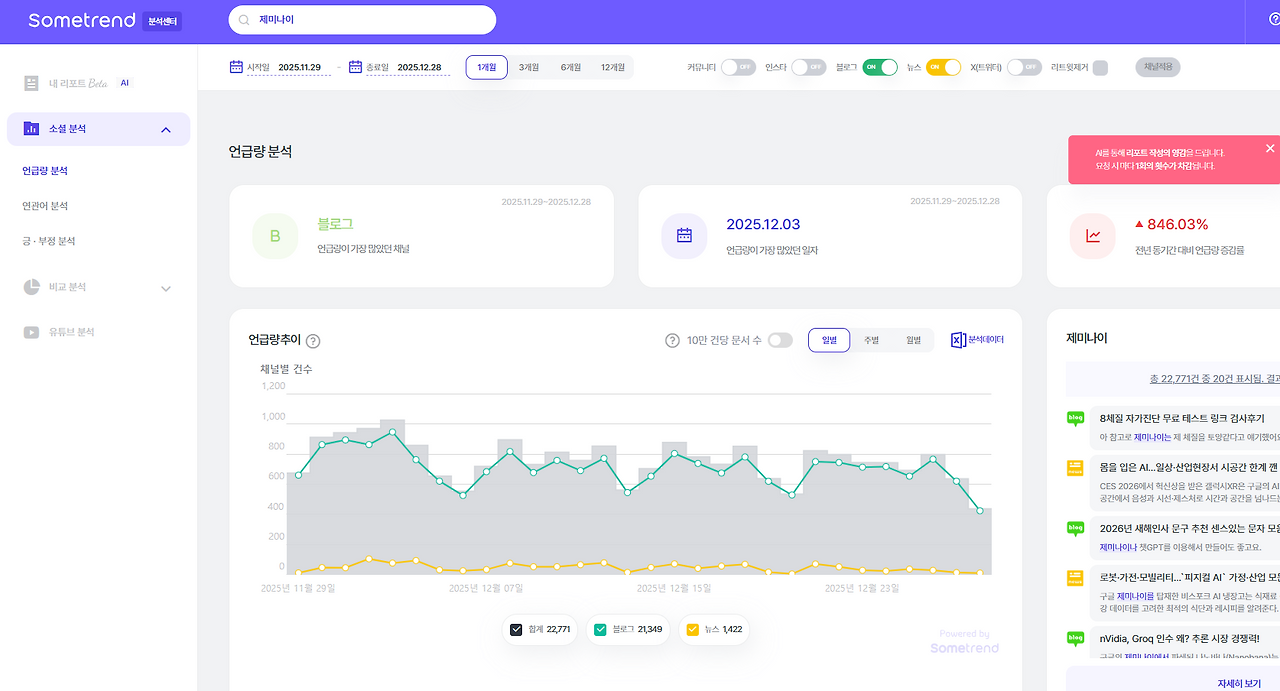Click news icon of 몸을 입은 AI article
The width and height of the screenshot is (1280, 691).
(x=1076, y=468)
